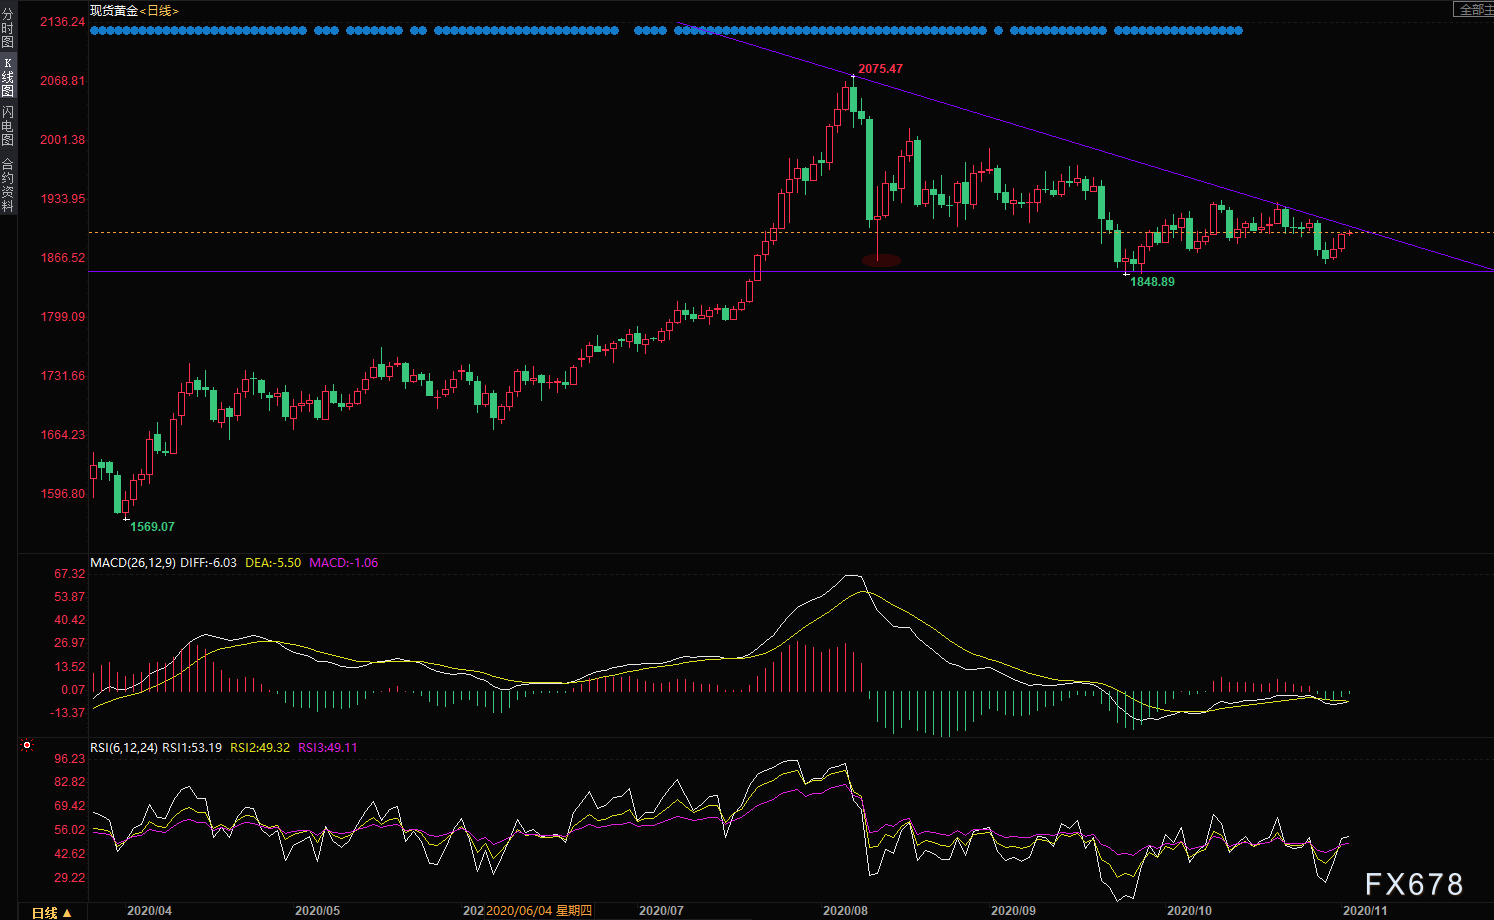This screenshot has width=1494, height=920.
Task: Click the RSI2:49.32 value
Action: tap(260, 748)
